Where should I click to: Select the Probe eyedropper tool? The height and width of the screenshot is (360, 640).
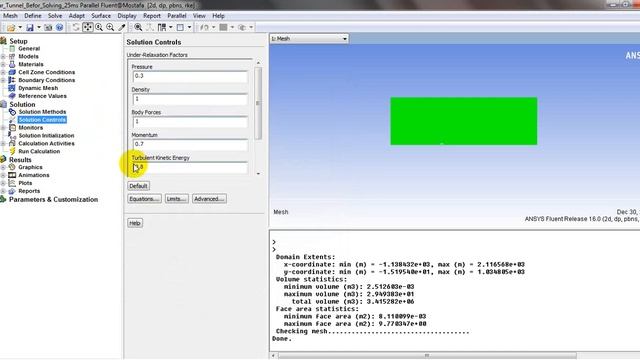point(122,27)
